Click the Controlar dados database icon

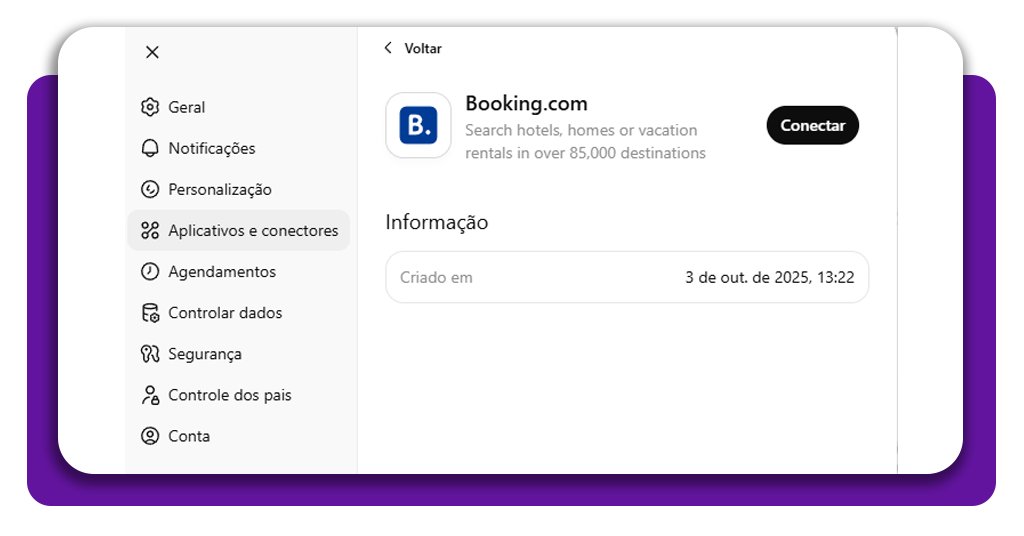click(x=150, y=313)
